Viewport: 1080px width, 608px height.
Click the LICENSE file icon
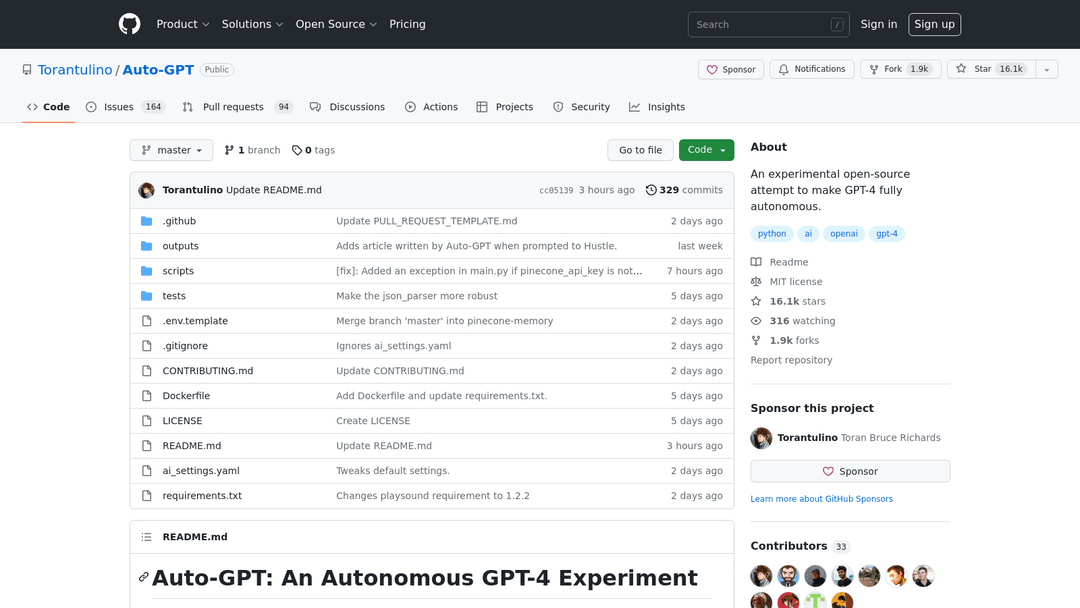[147, 421]
